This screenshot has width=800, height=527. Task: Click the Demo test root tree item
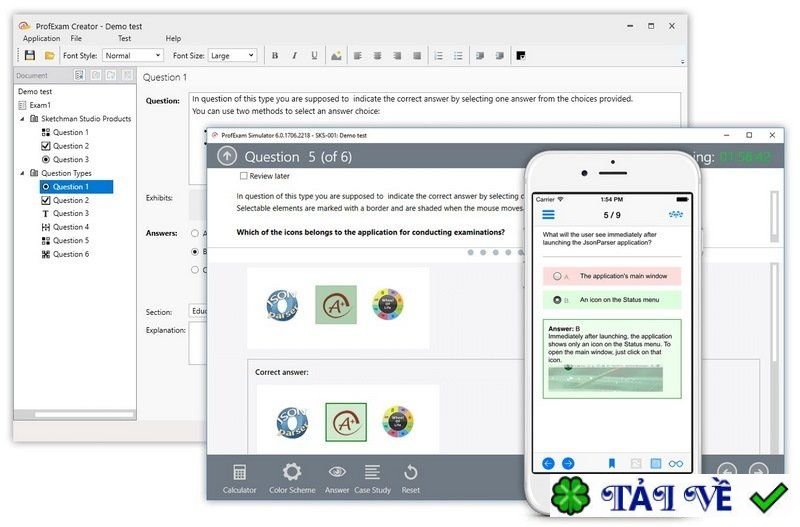click(x=35, y=92)
